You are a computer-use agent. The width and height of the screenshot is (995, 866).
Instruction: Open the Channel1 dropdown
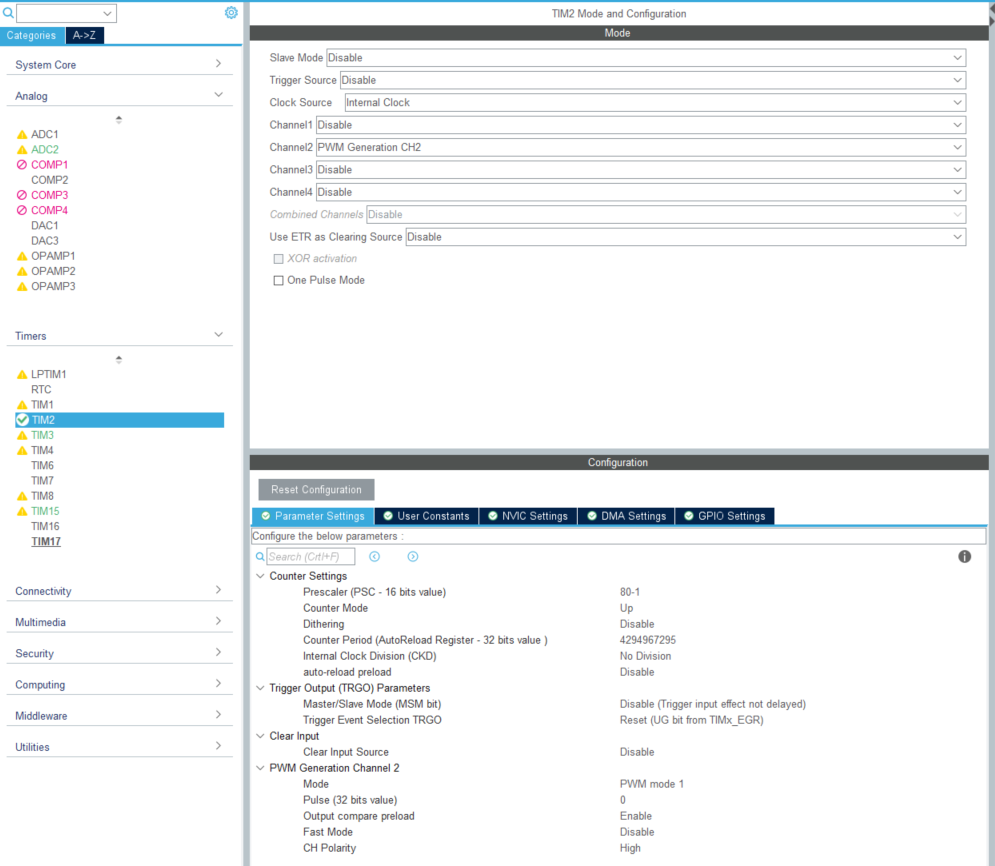click(641, 125)
